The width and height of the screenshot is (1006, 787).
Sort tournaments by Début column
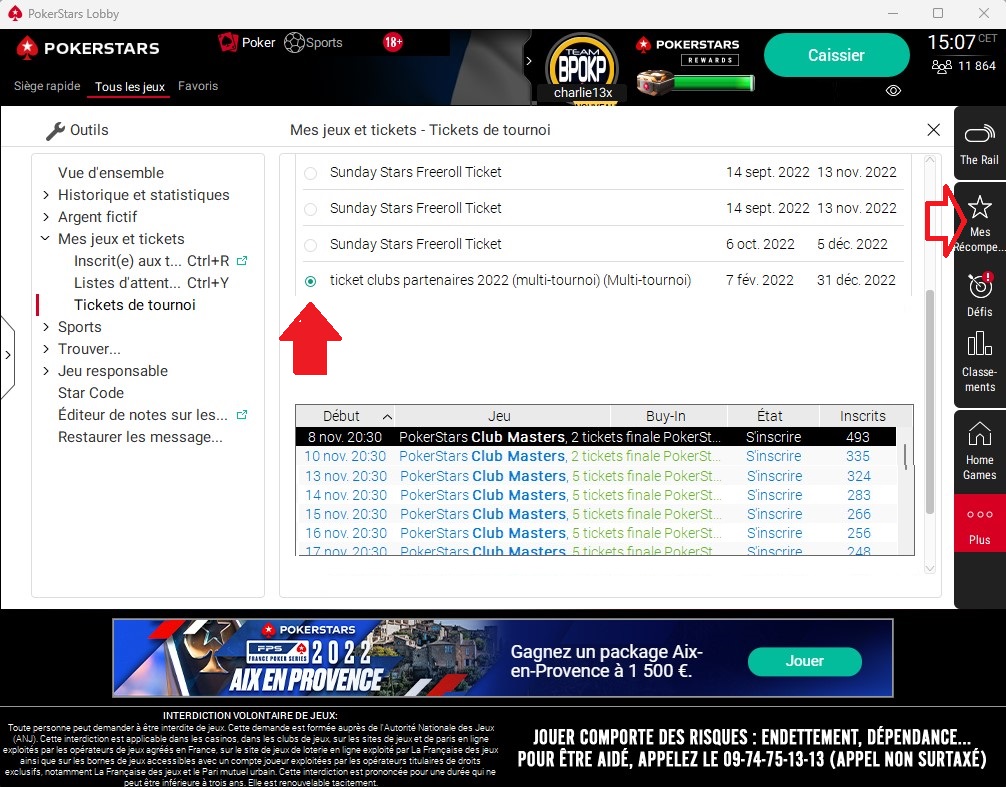345,416
